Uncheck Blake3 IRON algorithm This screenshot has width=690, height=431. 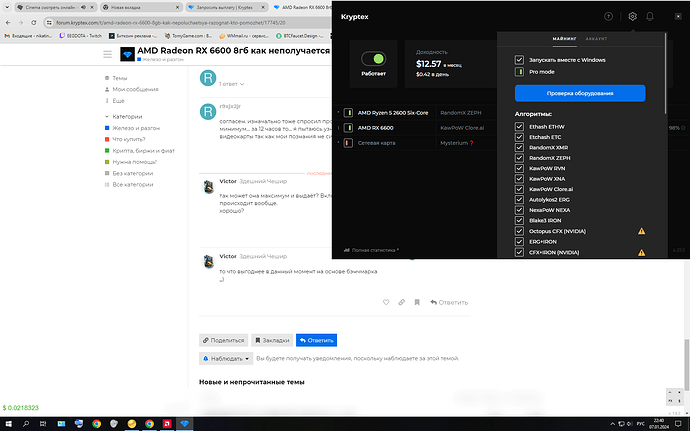click(x=519, y=221)
